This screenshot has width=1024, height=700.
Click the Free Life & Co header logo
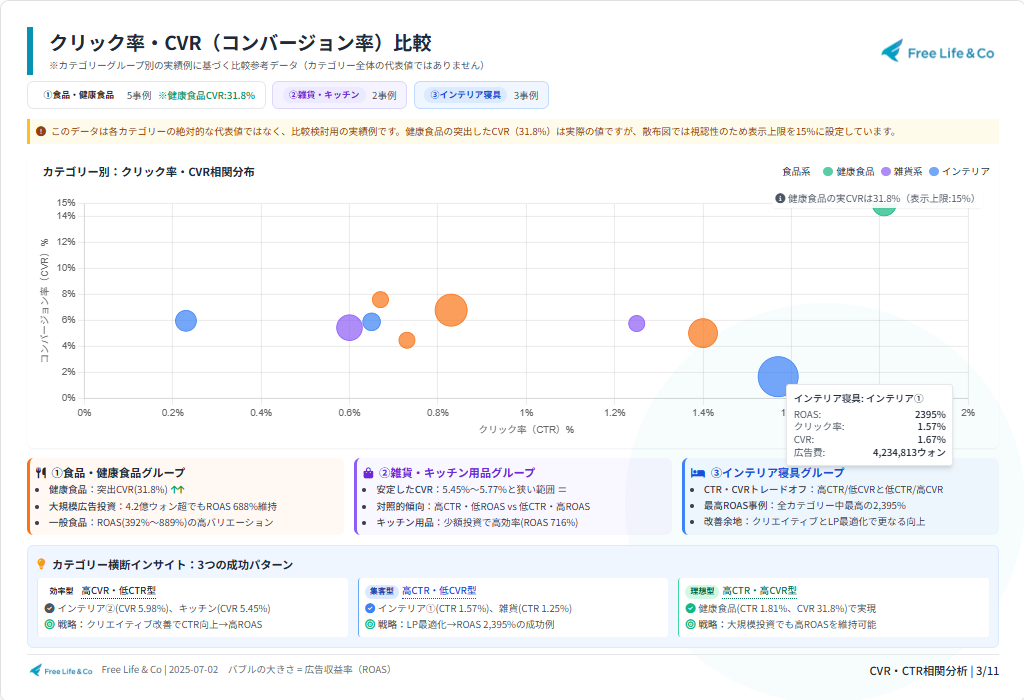pos(937,53)
